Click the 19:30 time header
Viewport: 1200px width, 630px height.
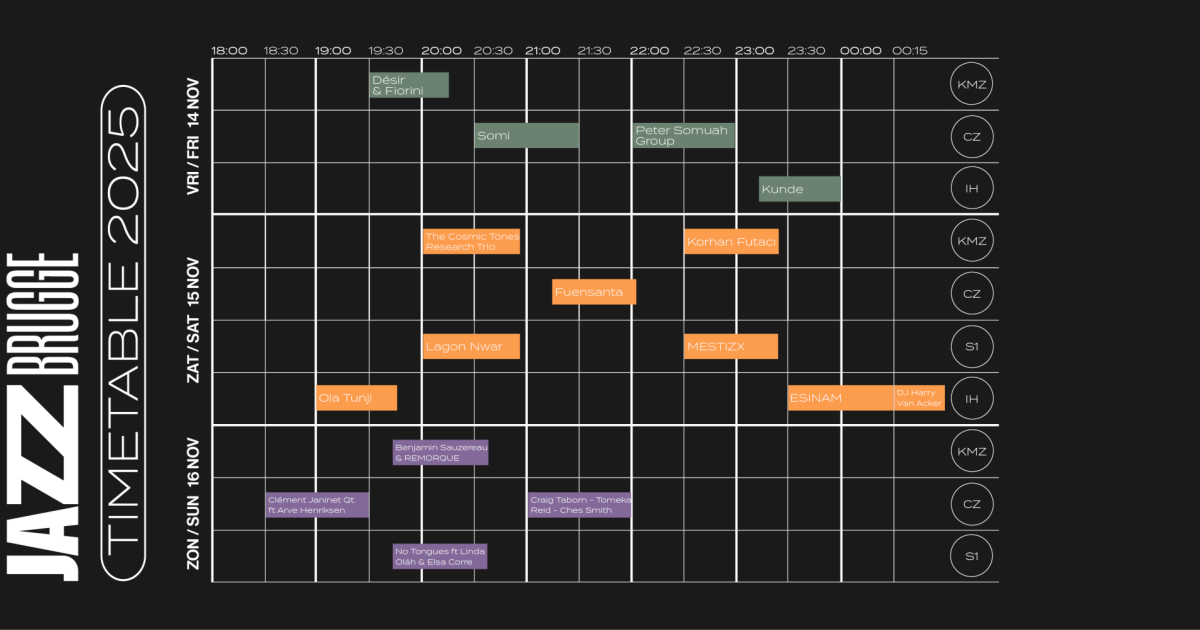point(386,50)
